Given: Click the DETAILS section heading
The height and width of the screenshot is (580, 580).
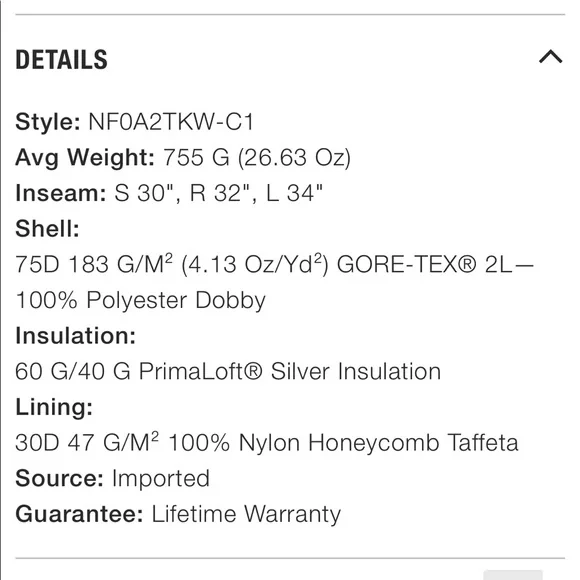Looking at the screenshot, I should pyautogui.click(x=61, y=60).
